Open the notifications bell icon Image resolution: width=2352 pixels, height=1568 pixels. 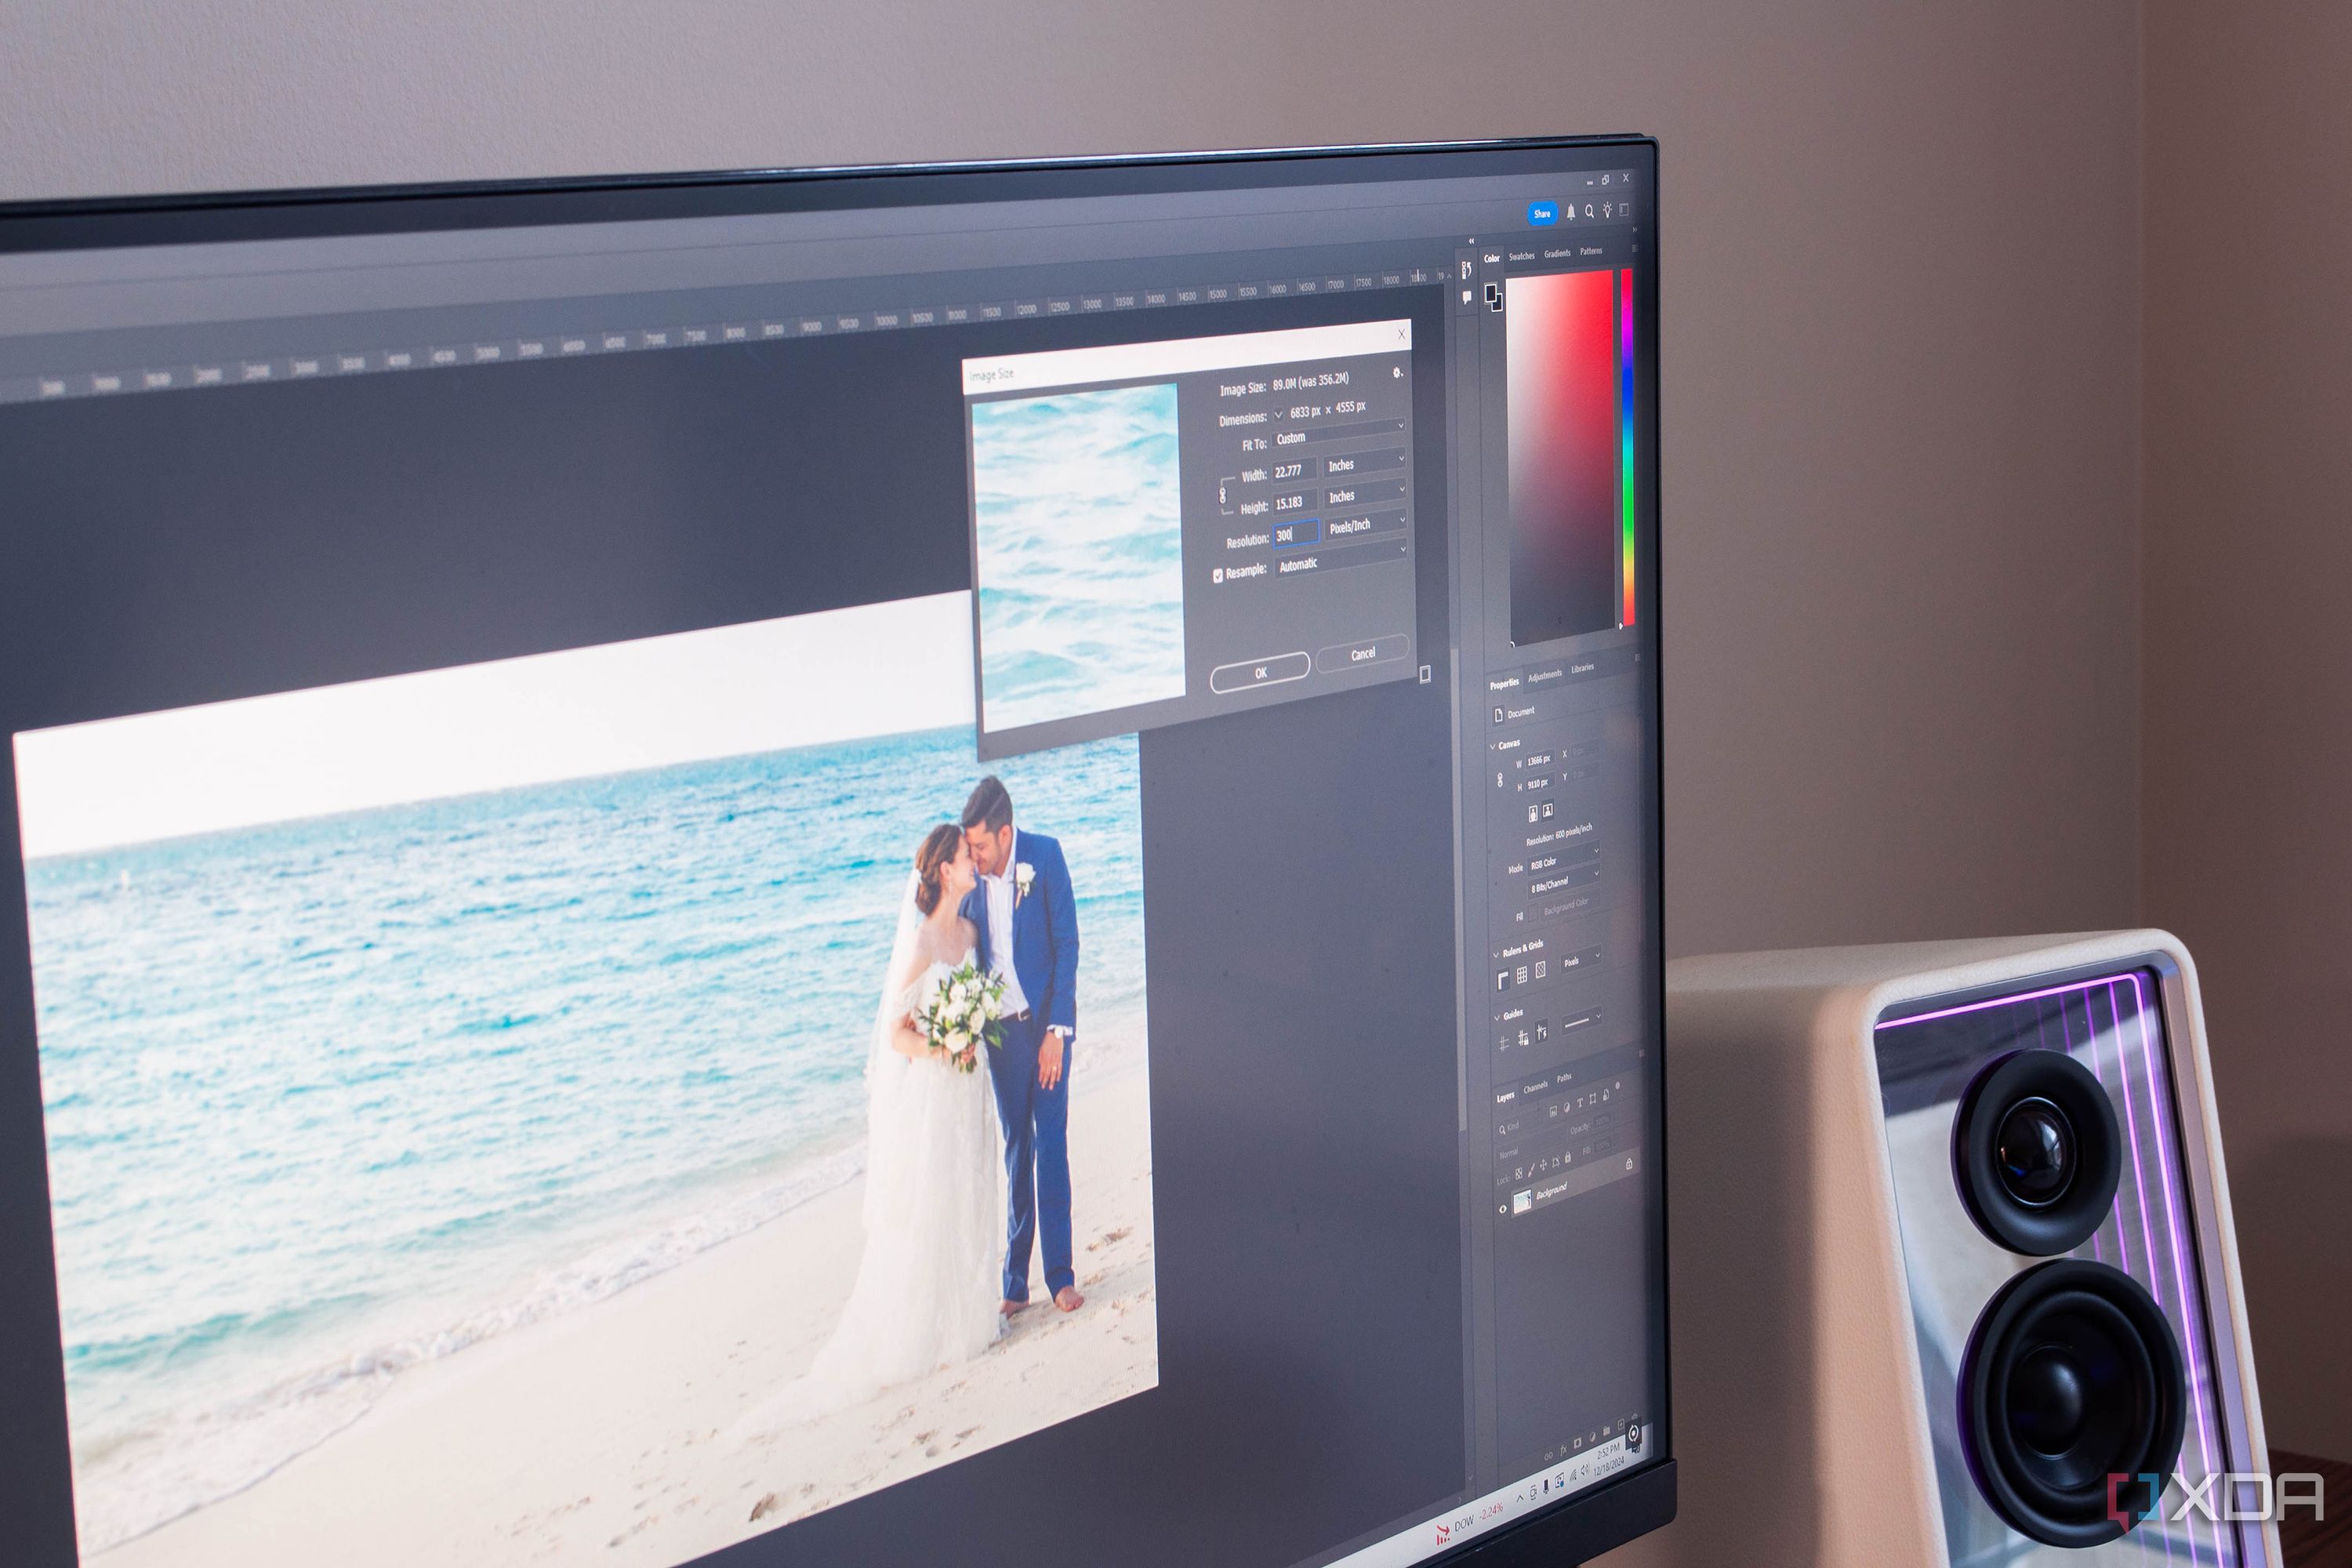pyautogui.click(x=1571, y=212)
